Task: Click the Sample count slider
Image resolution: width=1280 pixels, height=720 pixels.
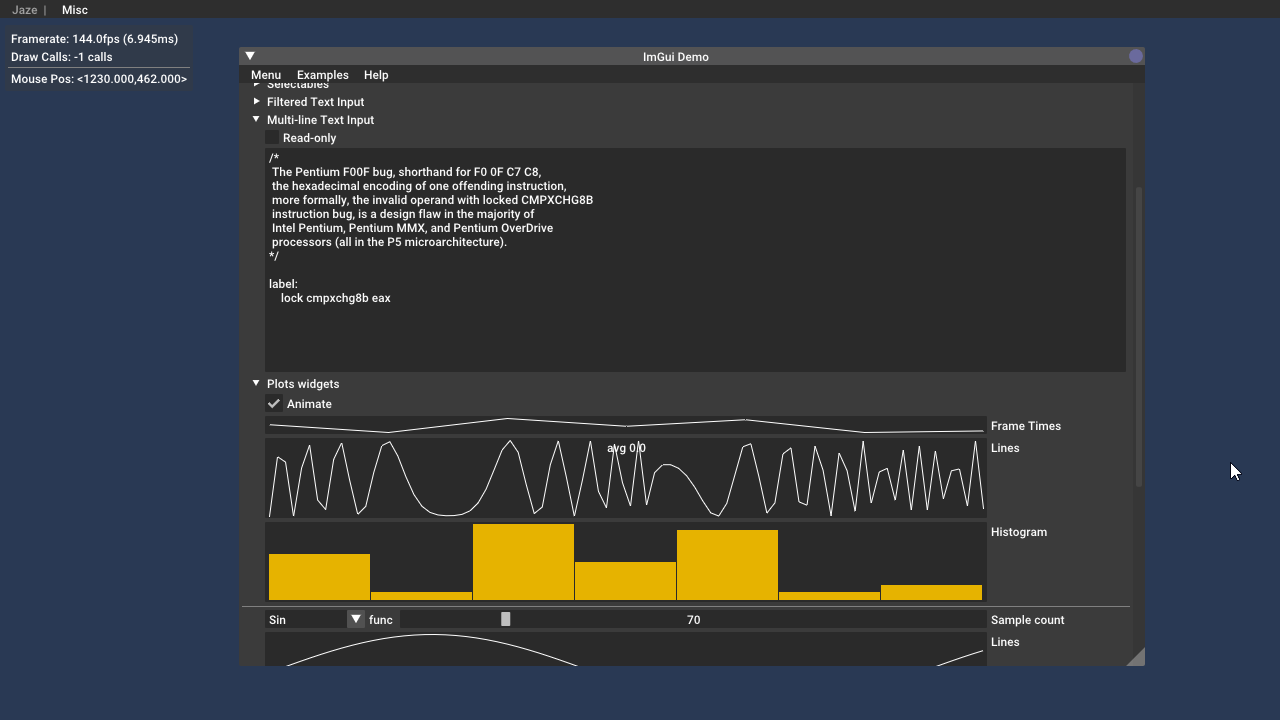Action: [693, 620]
